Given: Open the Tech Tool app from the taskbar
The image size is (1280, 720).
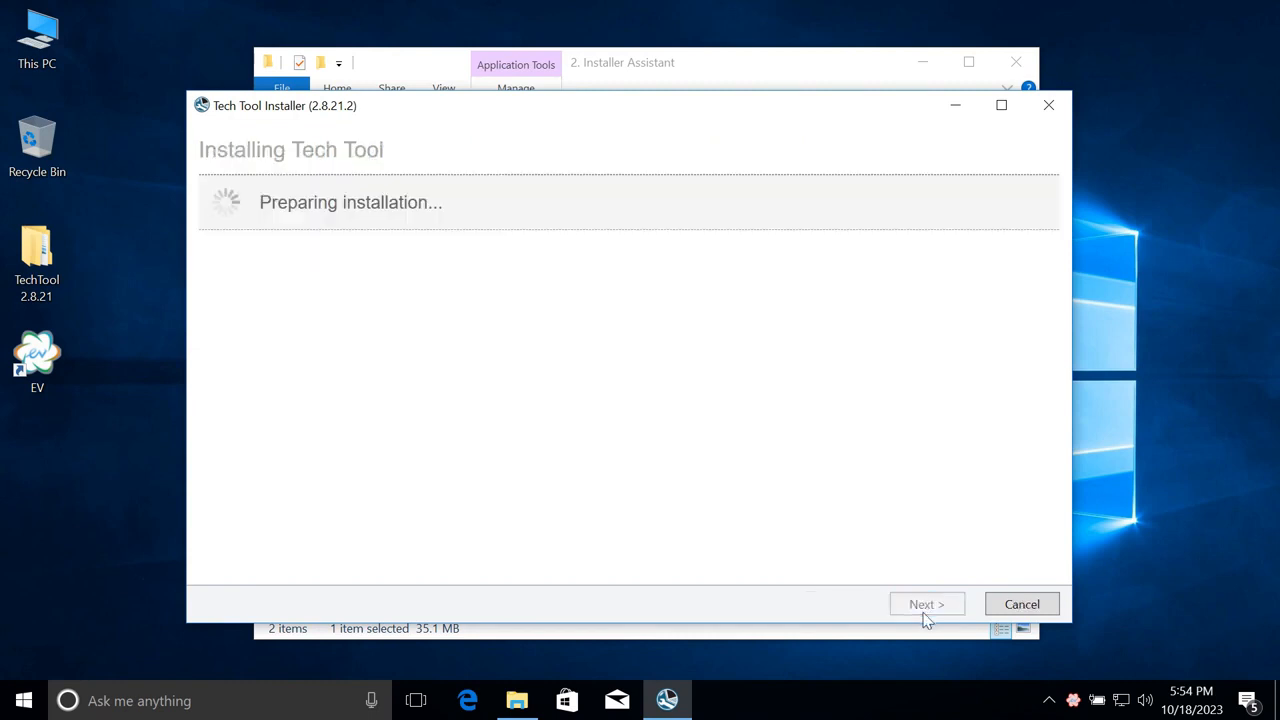Looking at the screenshot, I should [667, 700].
